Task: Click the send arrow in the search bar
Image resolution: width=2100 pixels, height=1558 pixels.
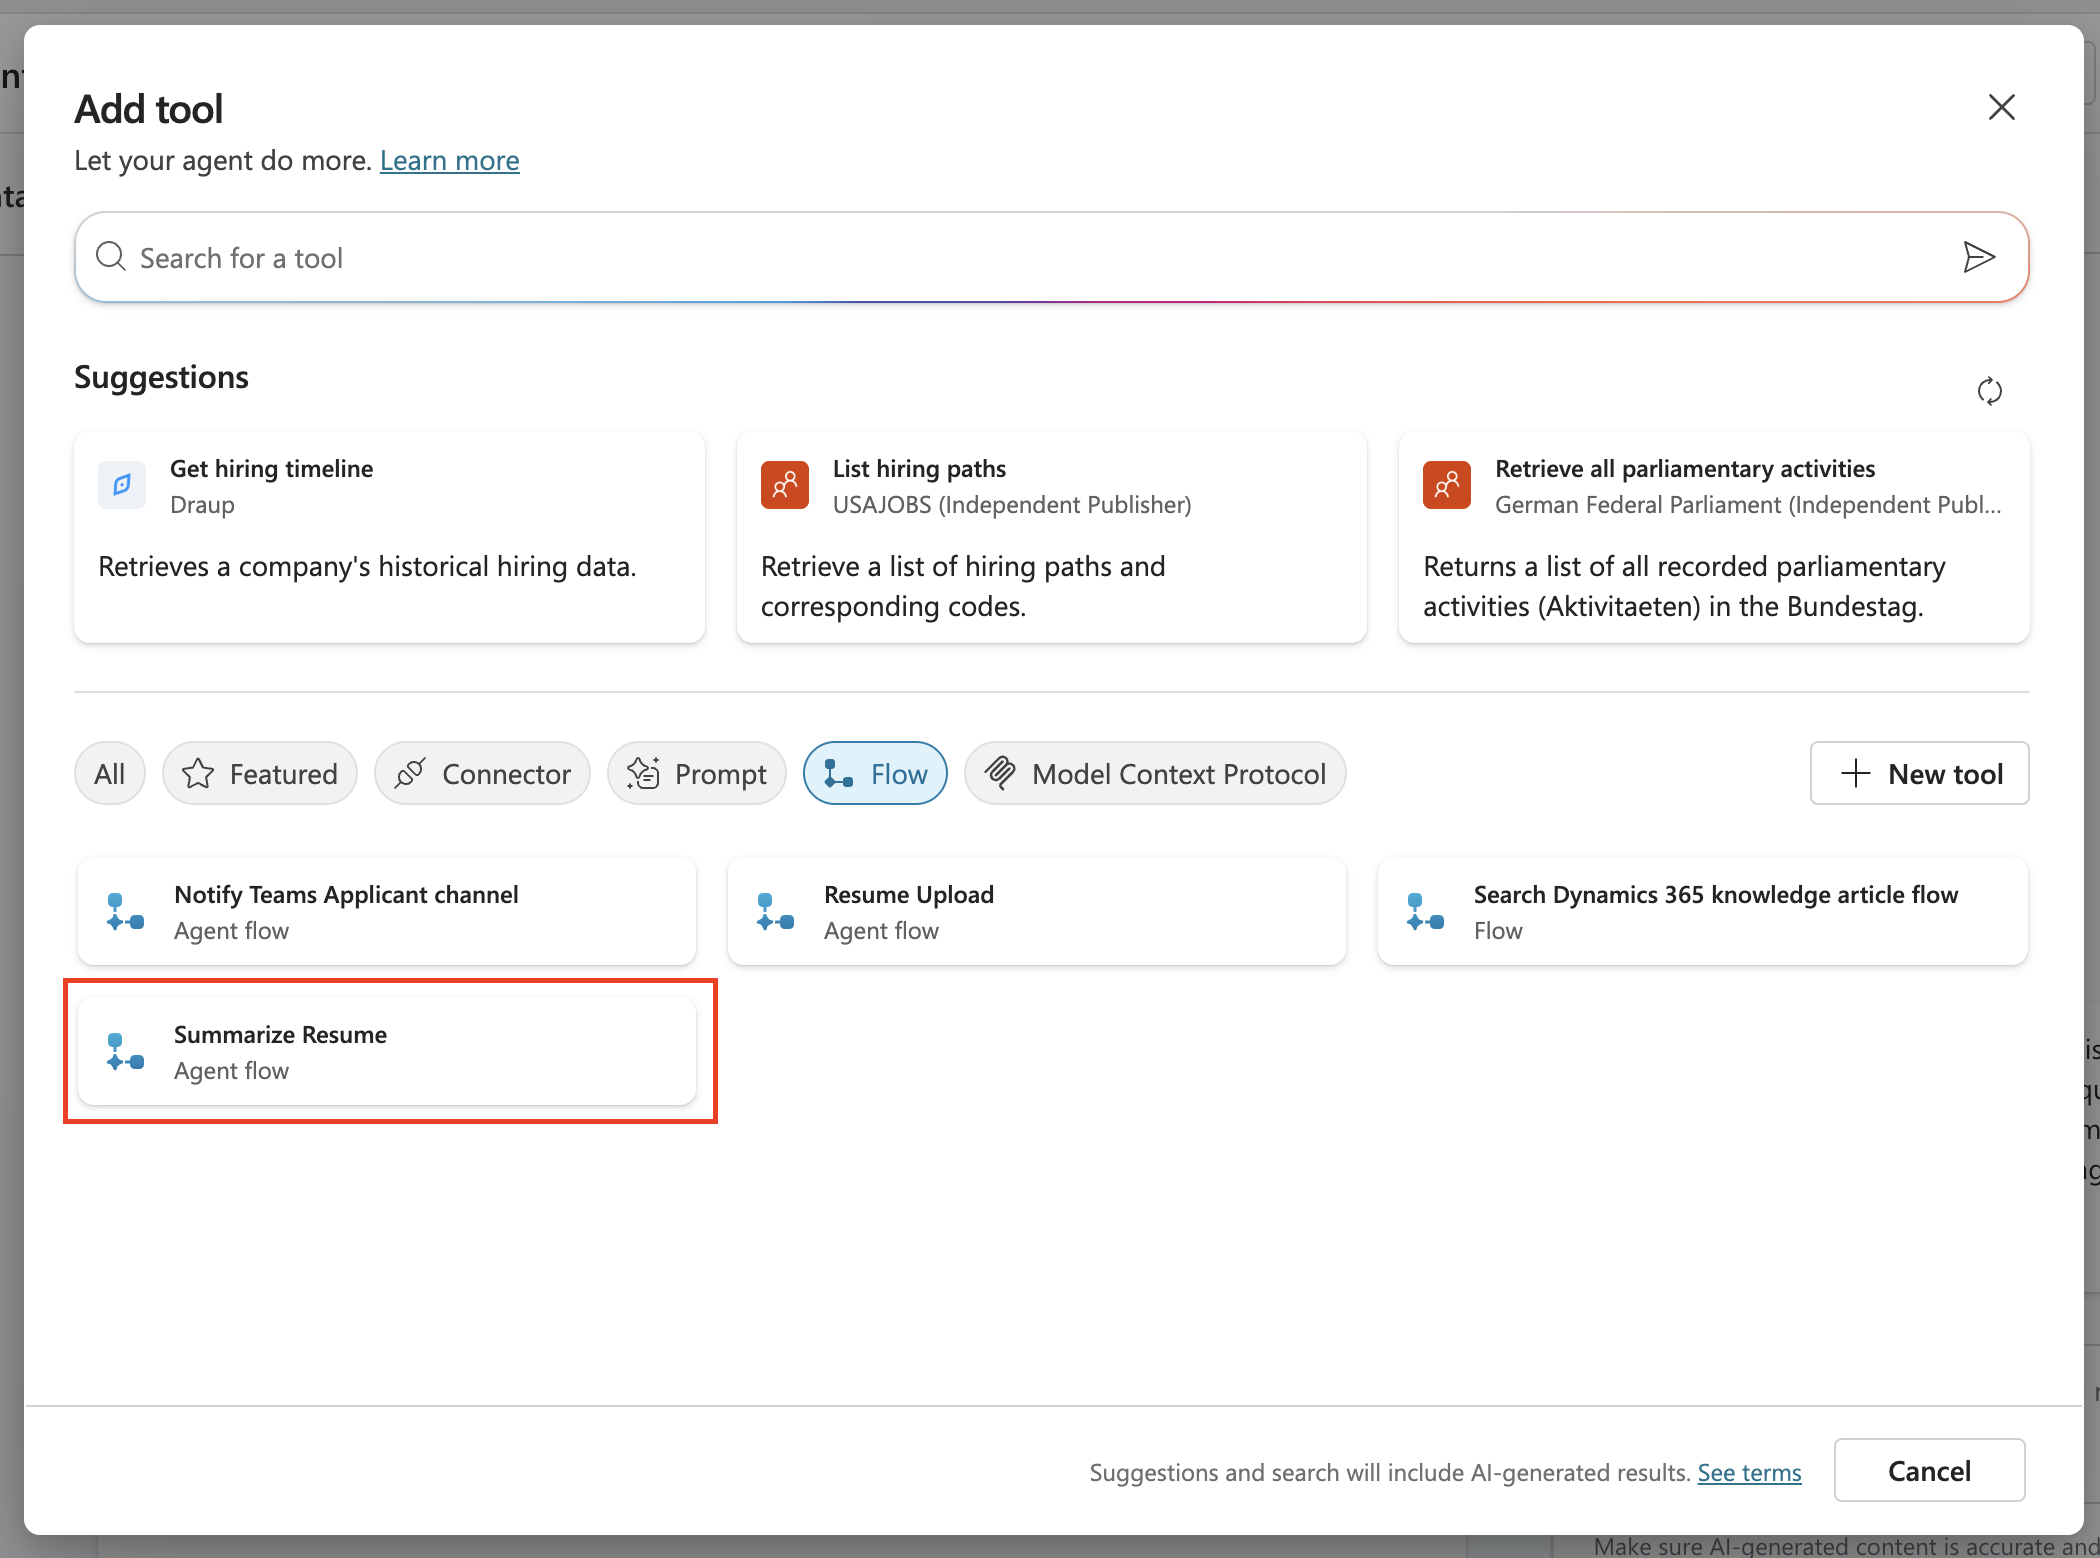Action: coord(1978,257)
